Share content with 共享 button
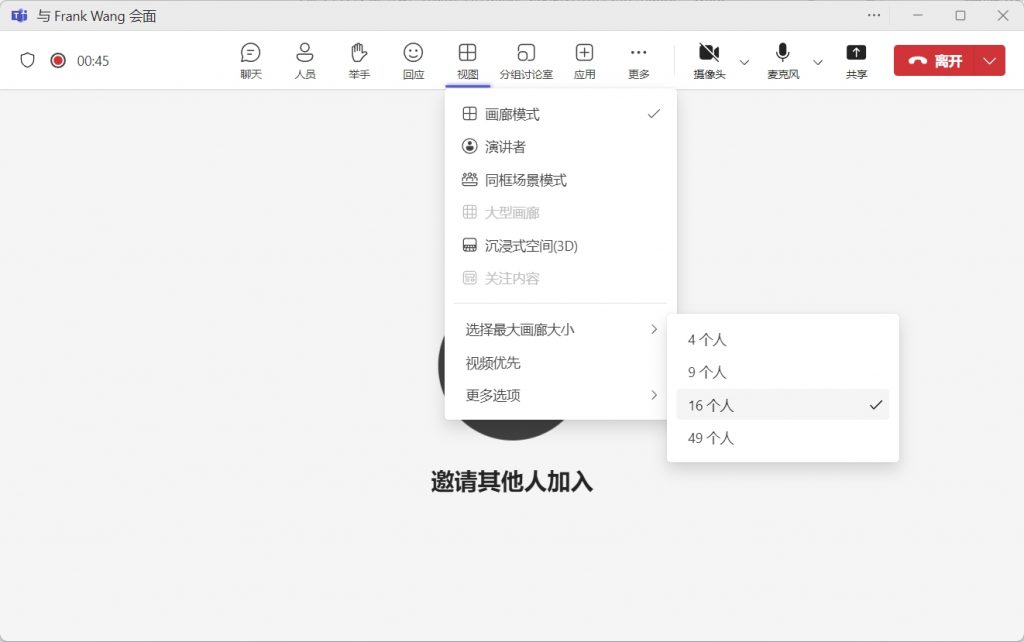The image size is (1024, 642). point(856,61)
